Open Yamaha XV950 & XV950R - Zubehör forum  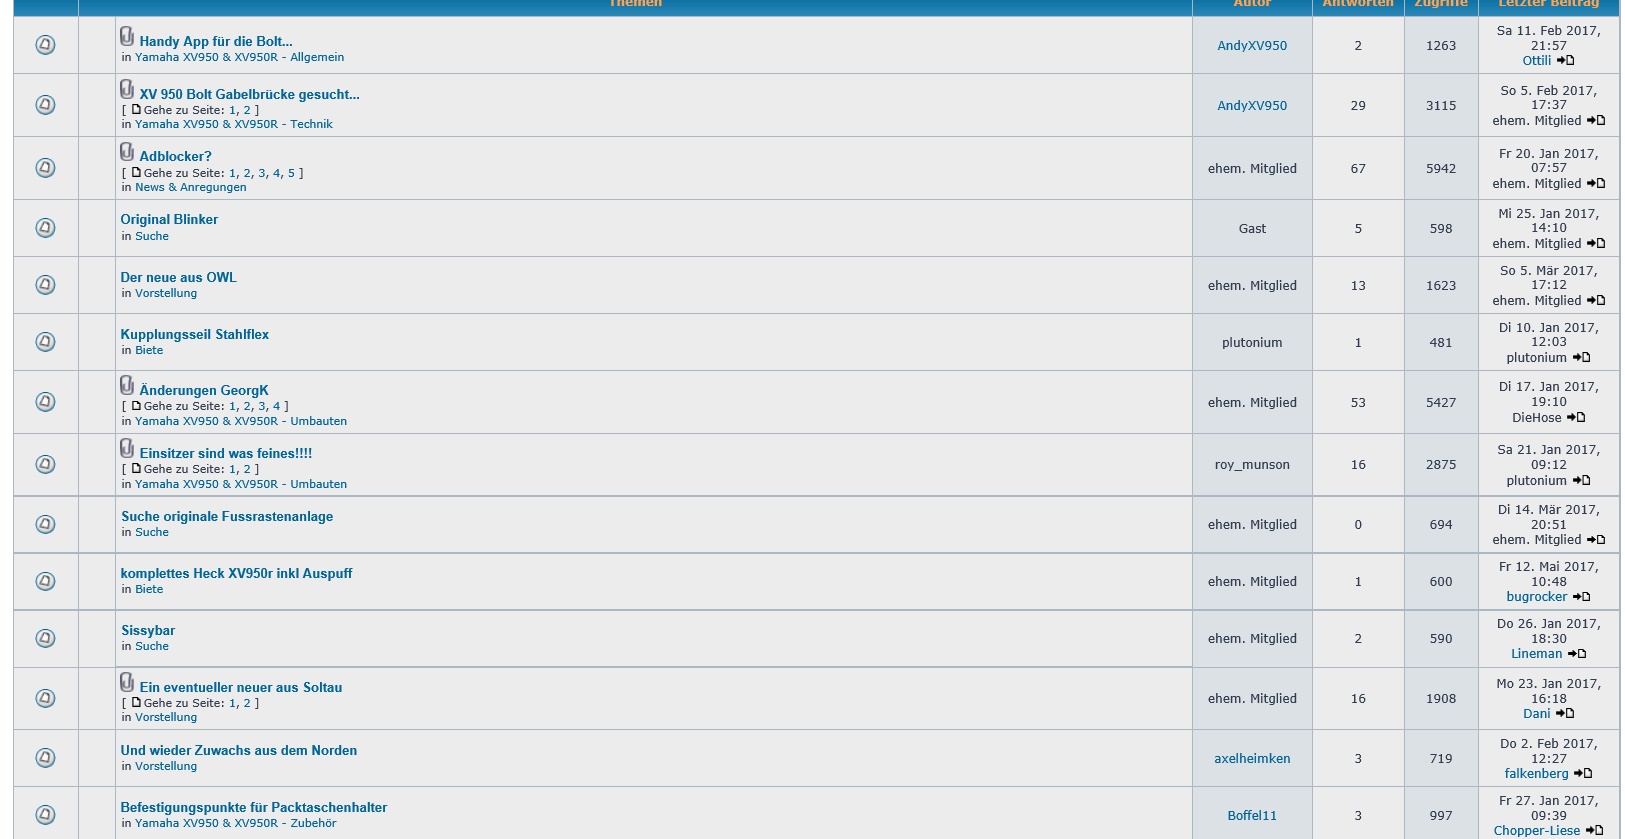[x=235, y=823]
